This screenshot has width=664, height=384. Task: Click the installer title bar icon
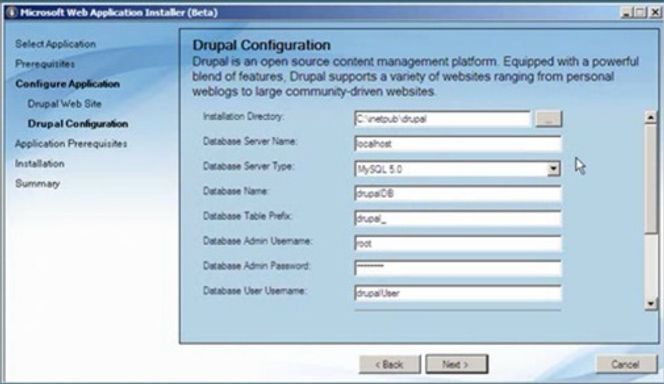click(x=12, y=12)
